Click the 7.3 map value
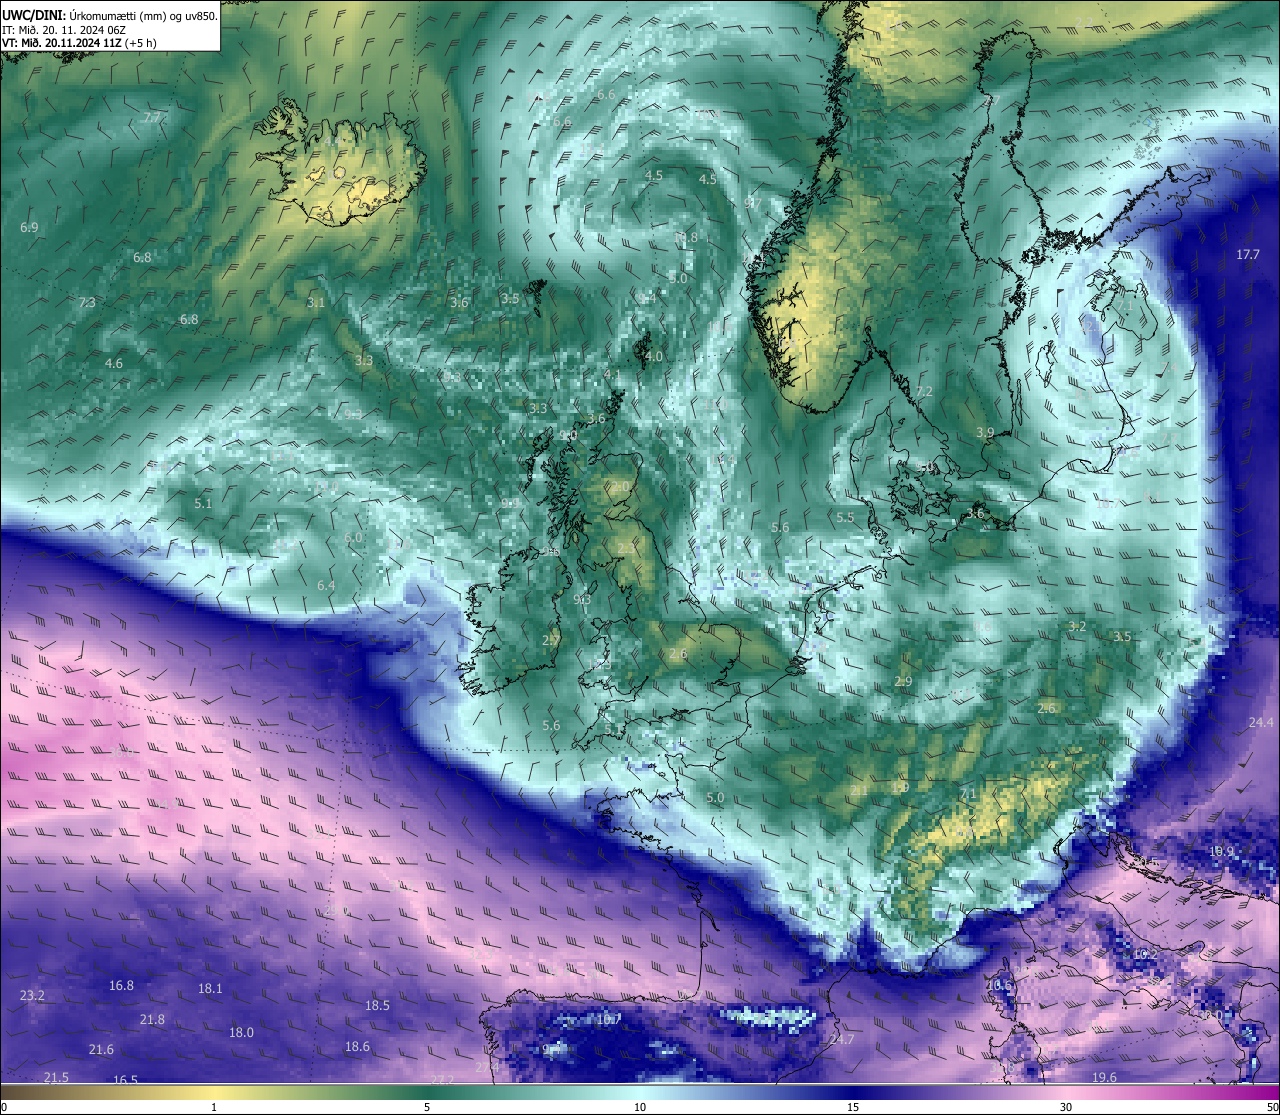 coord(87,302)
